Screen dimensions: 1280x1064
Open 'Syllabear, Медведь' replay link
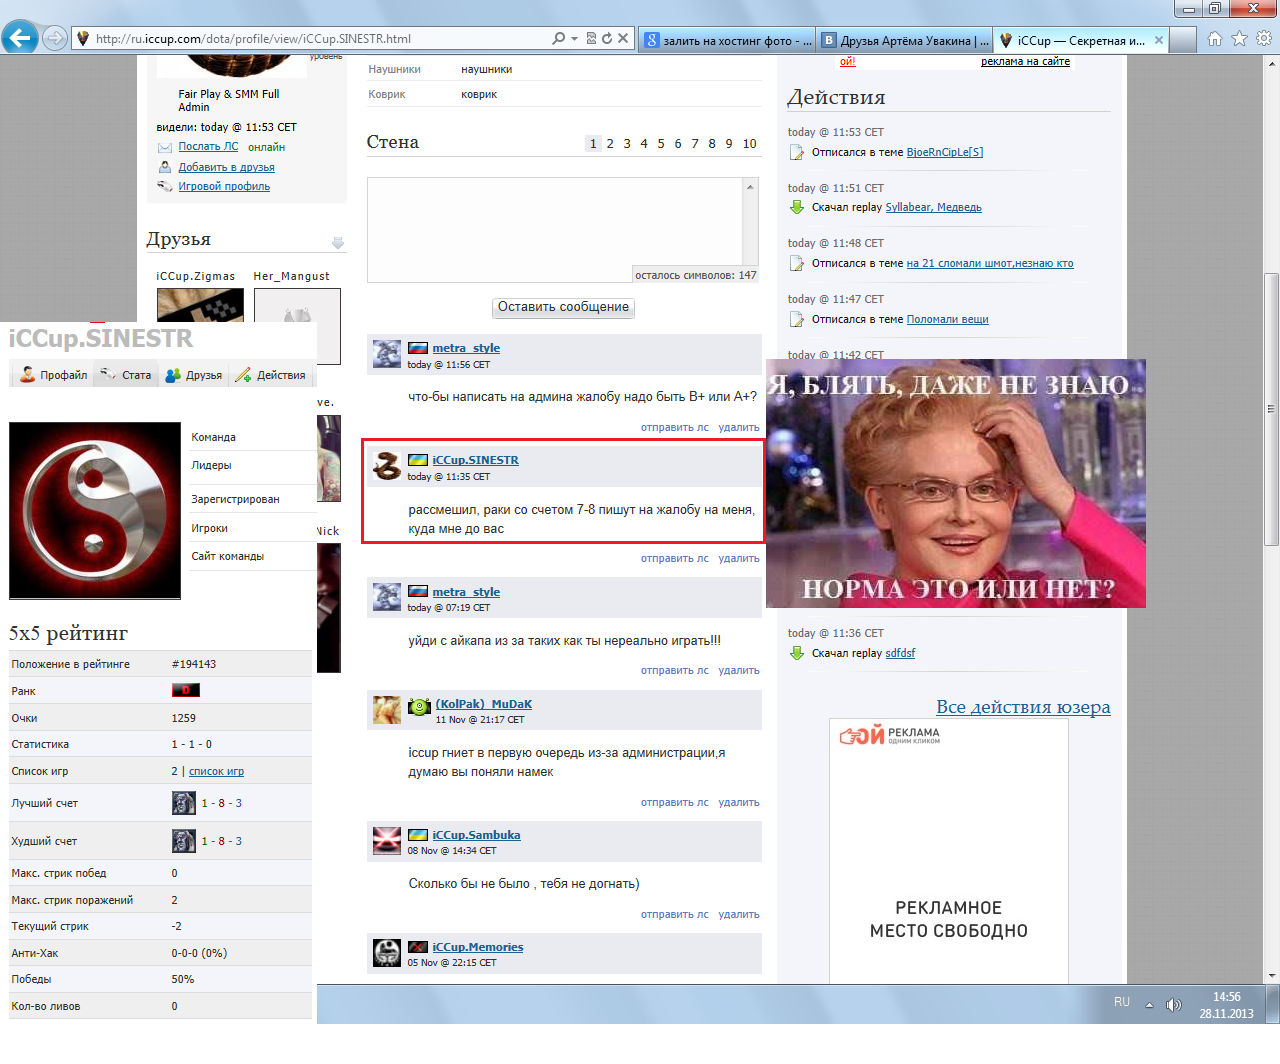pos(933,207)
